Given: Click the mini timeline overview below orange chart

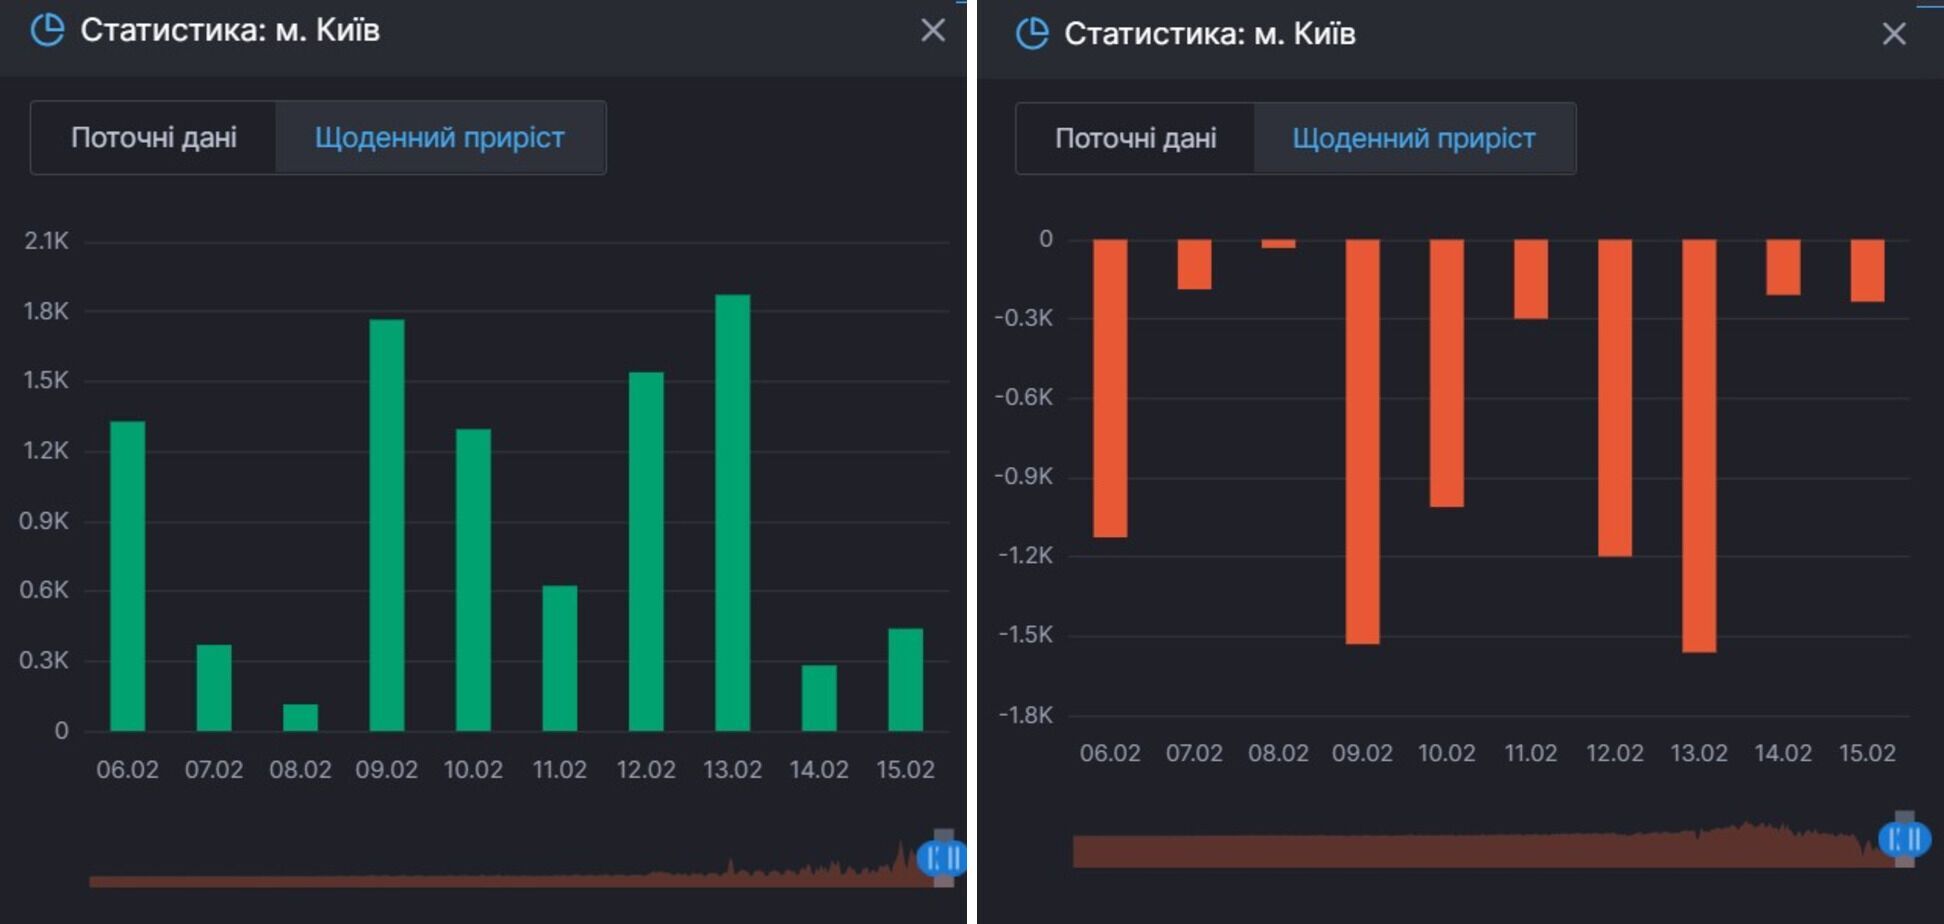Looking at the screenshot, I should 1450,850.
